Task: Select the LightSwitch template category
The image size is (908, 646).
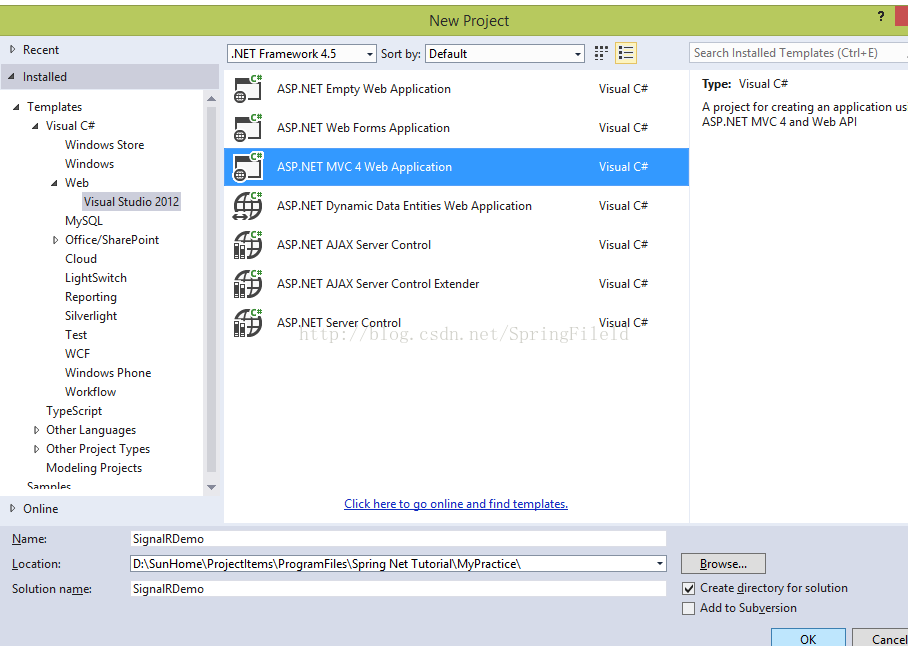Action: tap(96, 278)
